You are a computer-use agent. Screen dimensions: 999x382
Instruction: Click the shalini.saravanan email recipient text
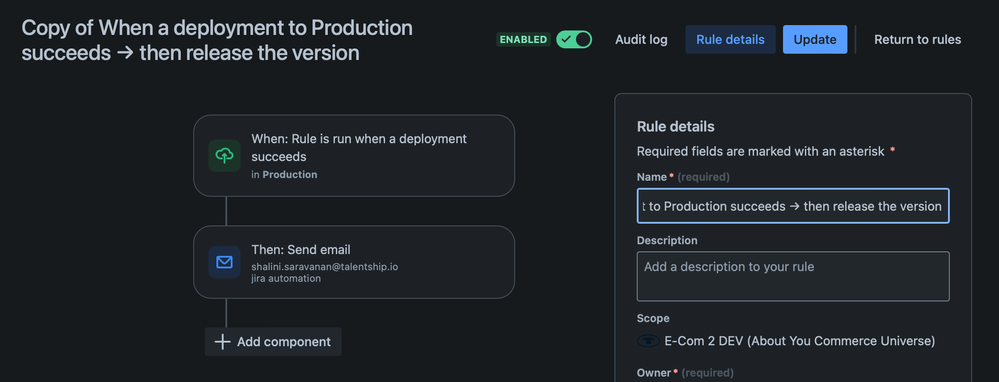(x=324, y=267)
